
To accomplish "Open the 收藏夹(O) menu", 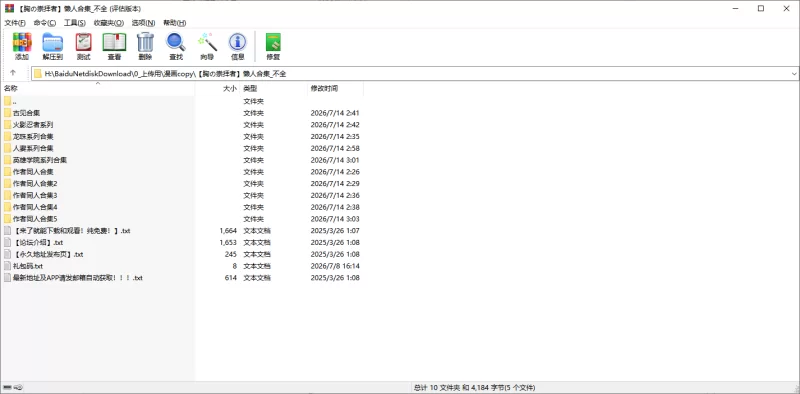I will [x=109, y=23].
